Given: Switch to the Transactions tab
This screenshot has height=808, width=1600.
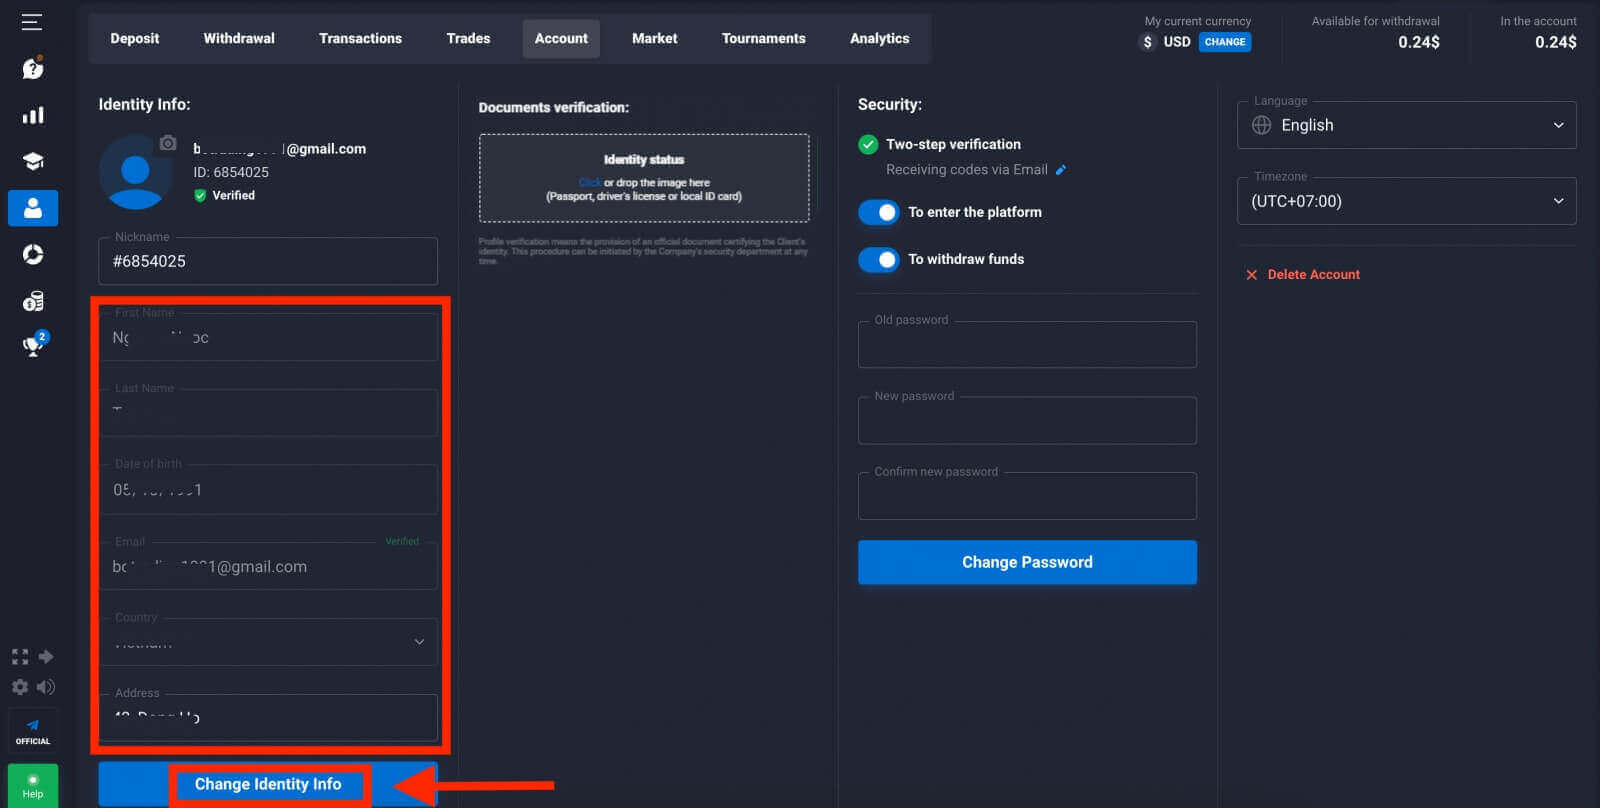Looking at the screenshot, I should tap(360, 38).
